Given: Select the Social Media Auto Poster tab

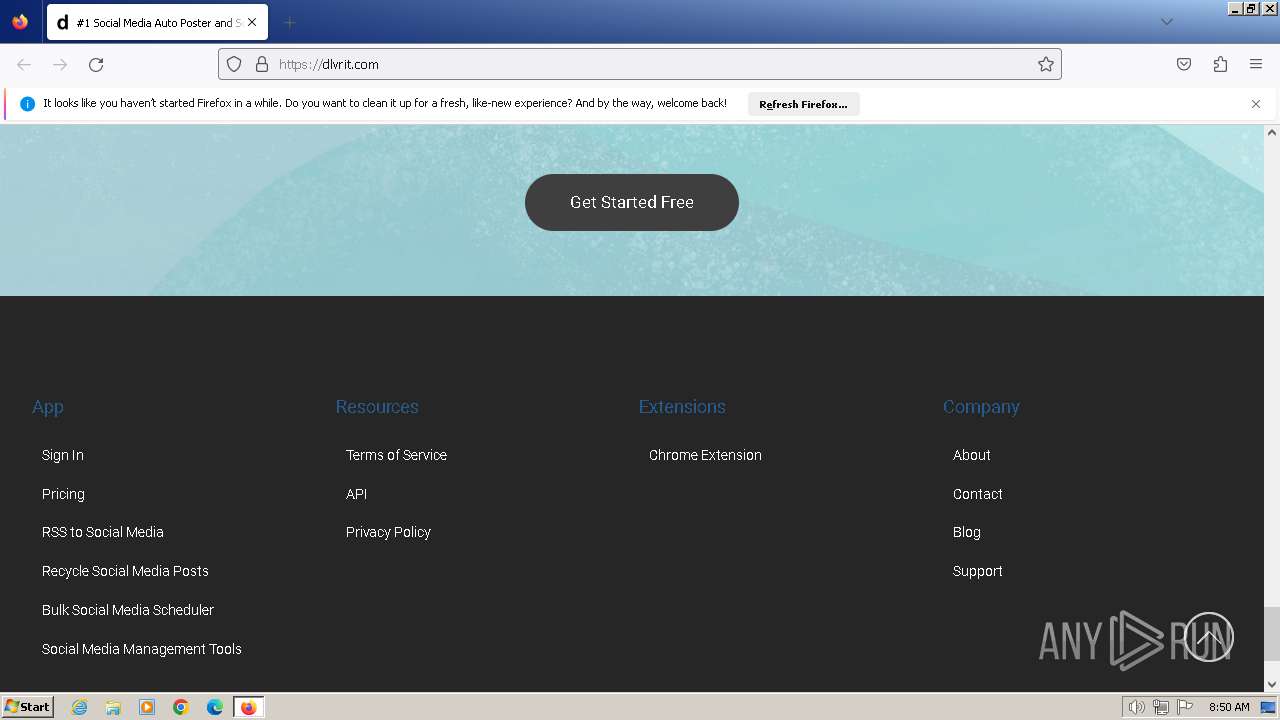Looking at the screenshot, I should (157, 22).
